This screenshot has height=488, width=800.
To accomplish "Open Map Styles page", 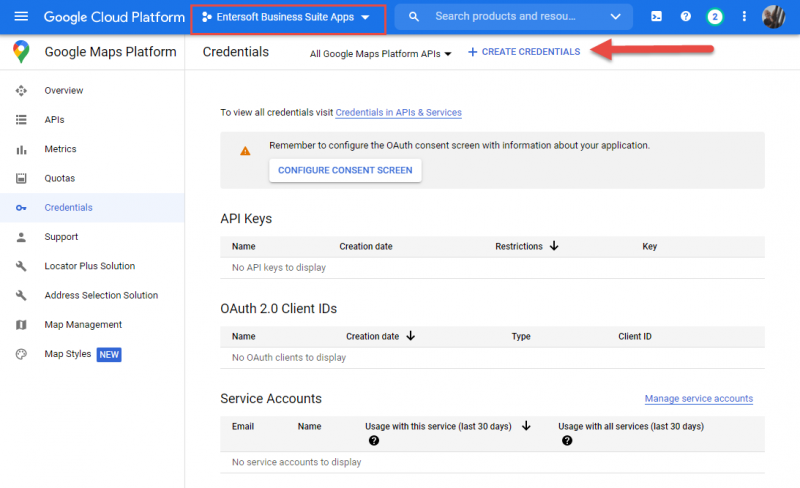I will pos(67,354).
